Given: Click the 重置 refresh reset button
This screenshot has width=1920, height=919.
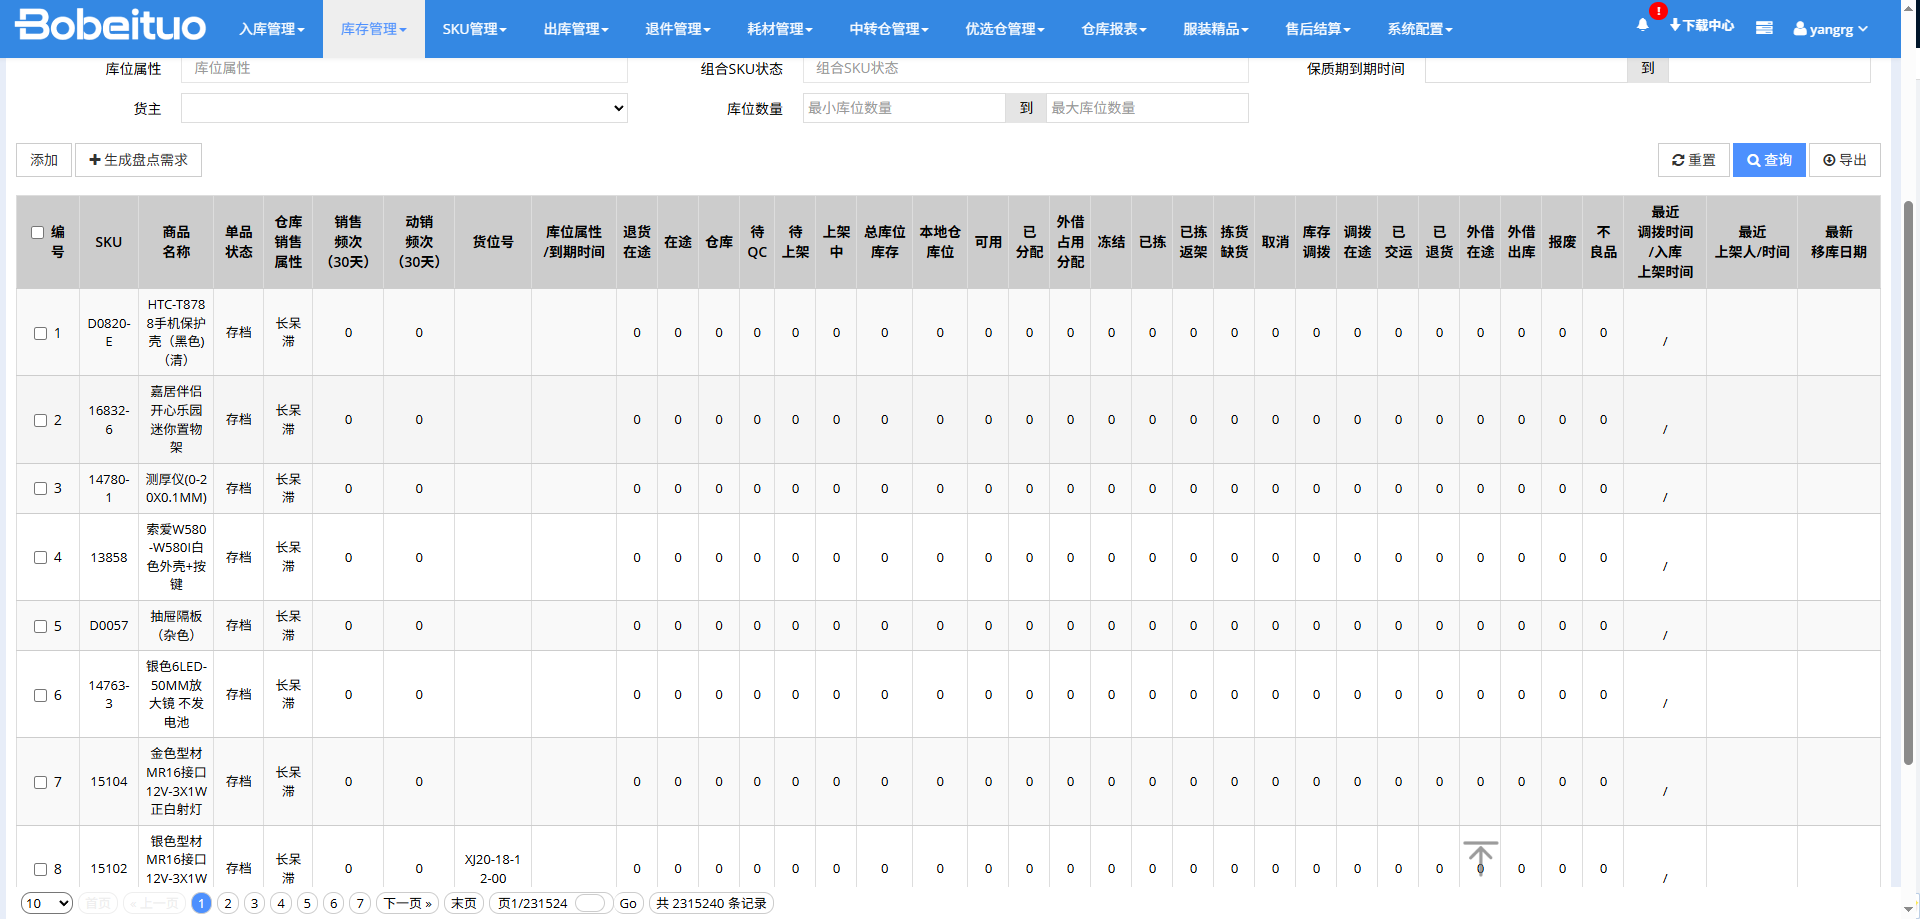Looking at the screenshot, I should 1693,160.
